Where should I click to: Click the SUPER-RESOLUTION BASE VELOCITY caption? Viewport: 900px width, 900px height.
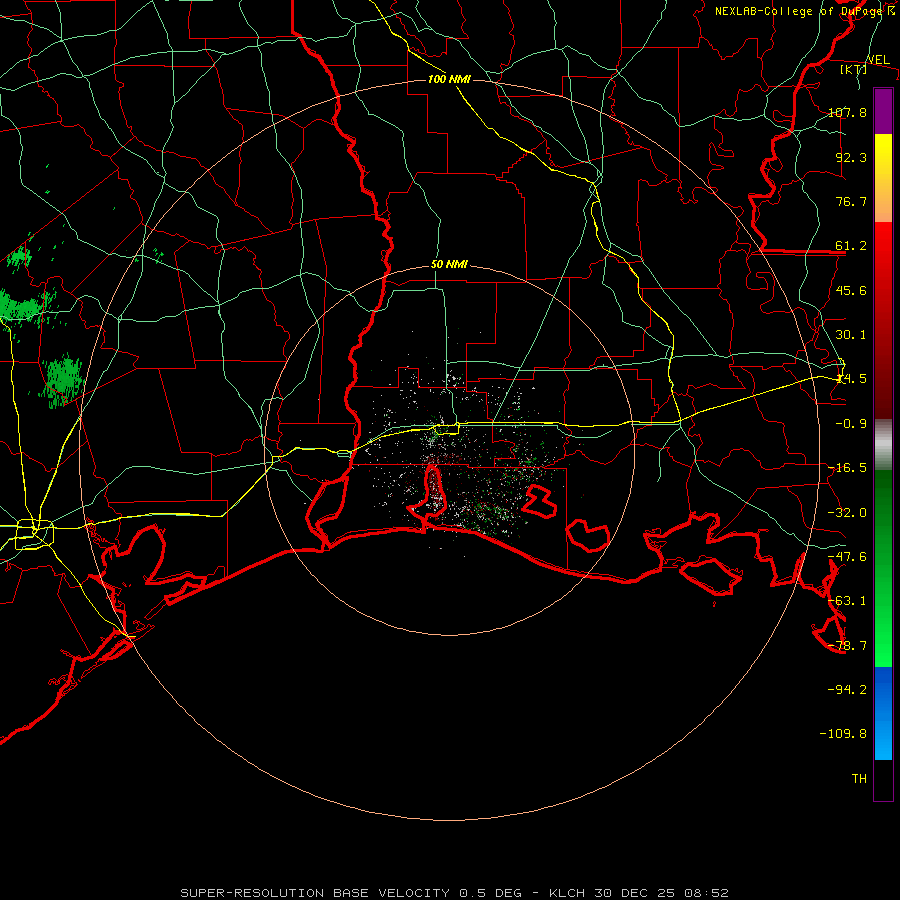coord(315,893)
